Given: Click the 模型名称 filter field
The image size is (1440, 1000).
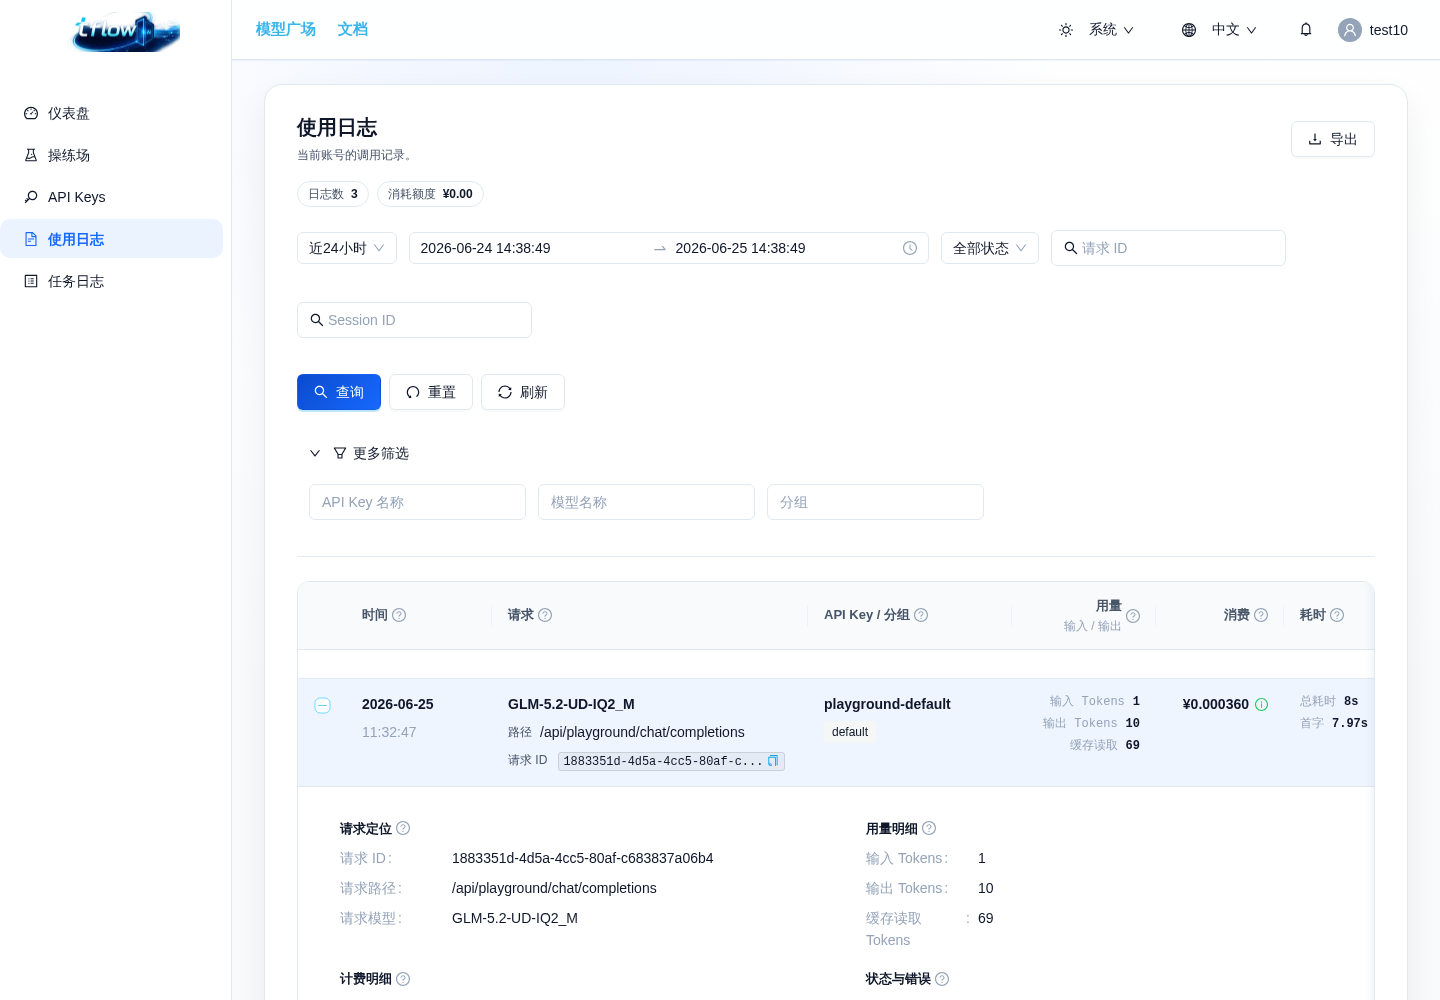Looking at the screenshot, I should point(646,502).
